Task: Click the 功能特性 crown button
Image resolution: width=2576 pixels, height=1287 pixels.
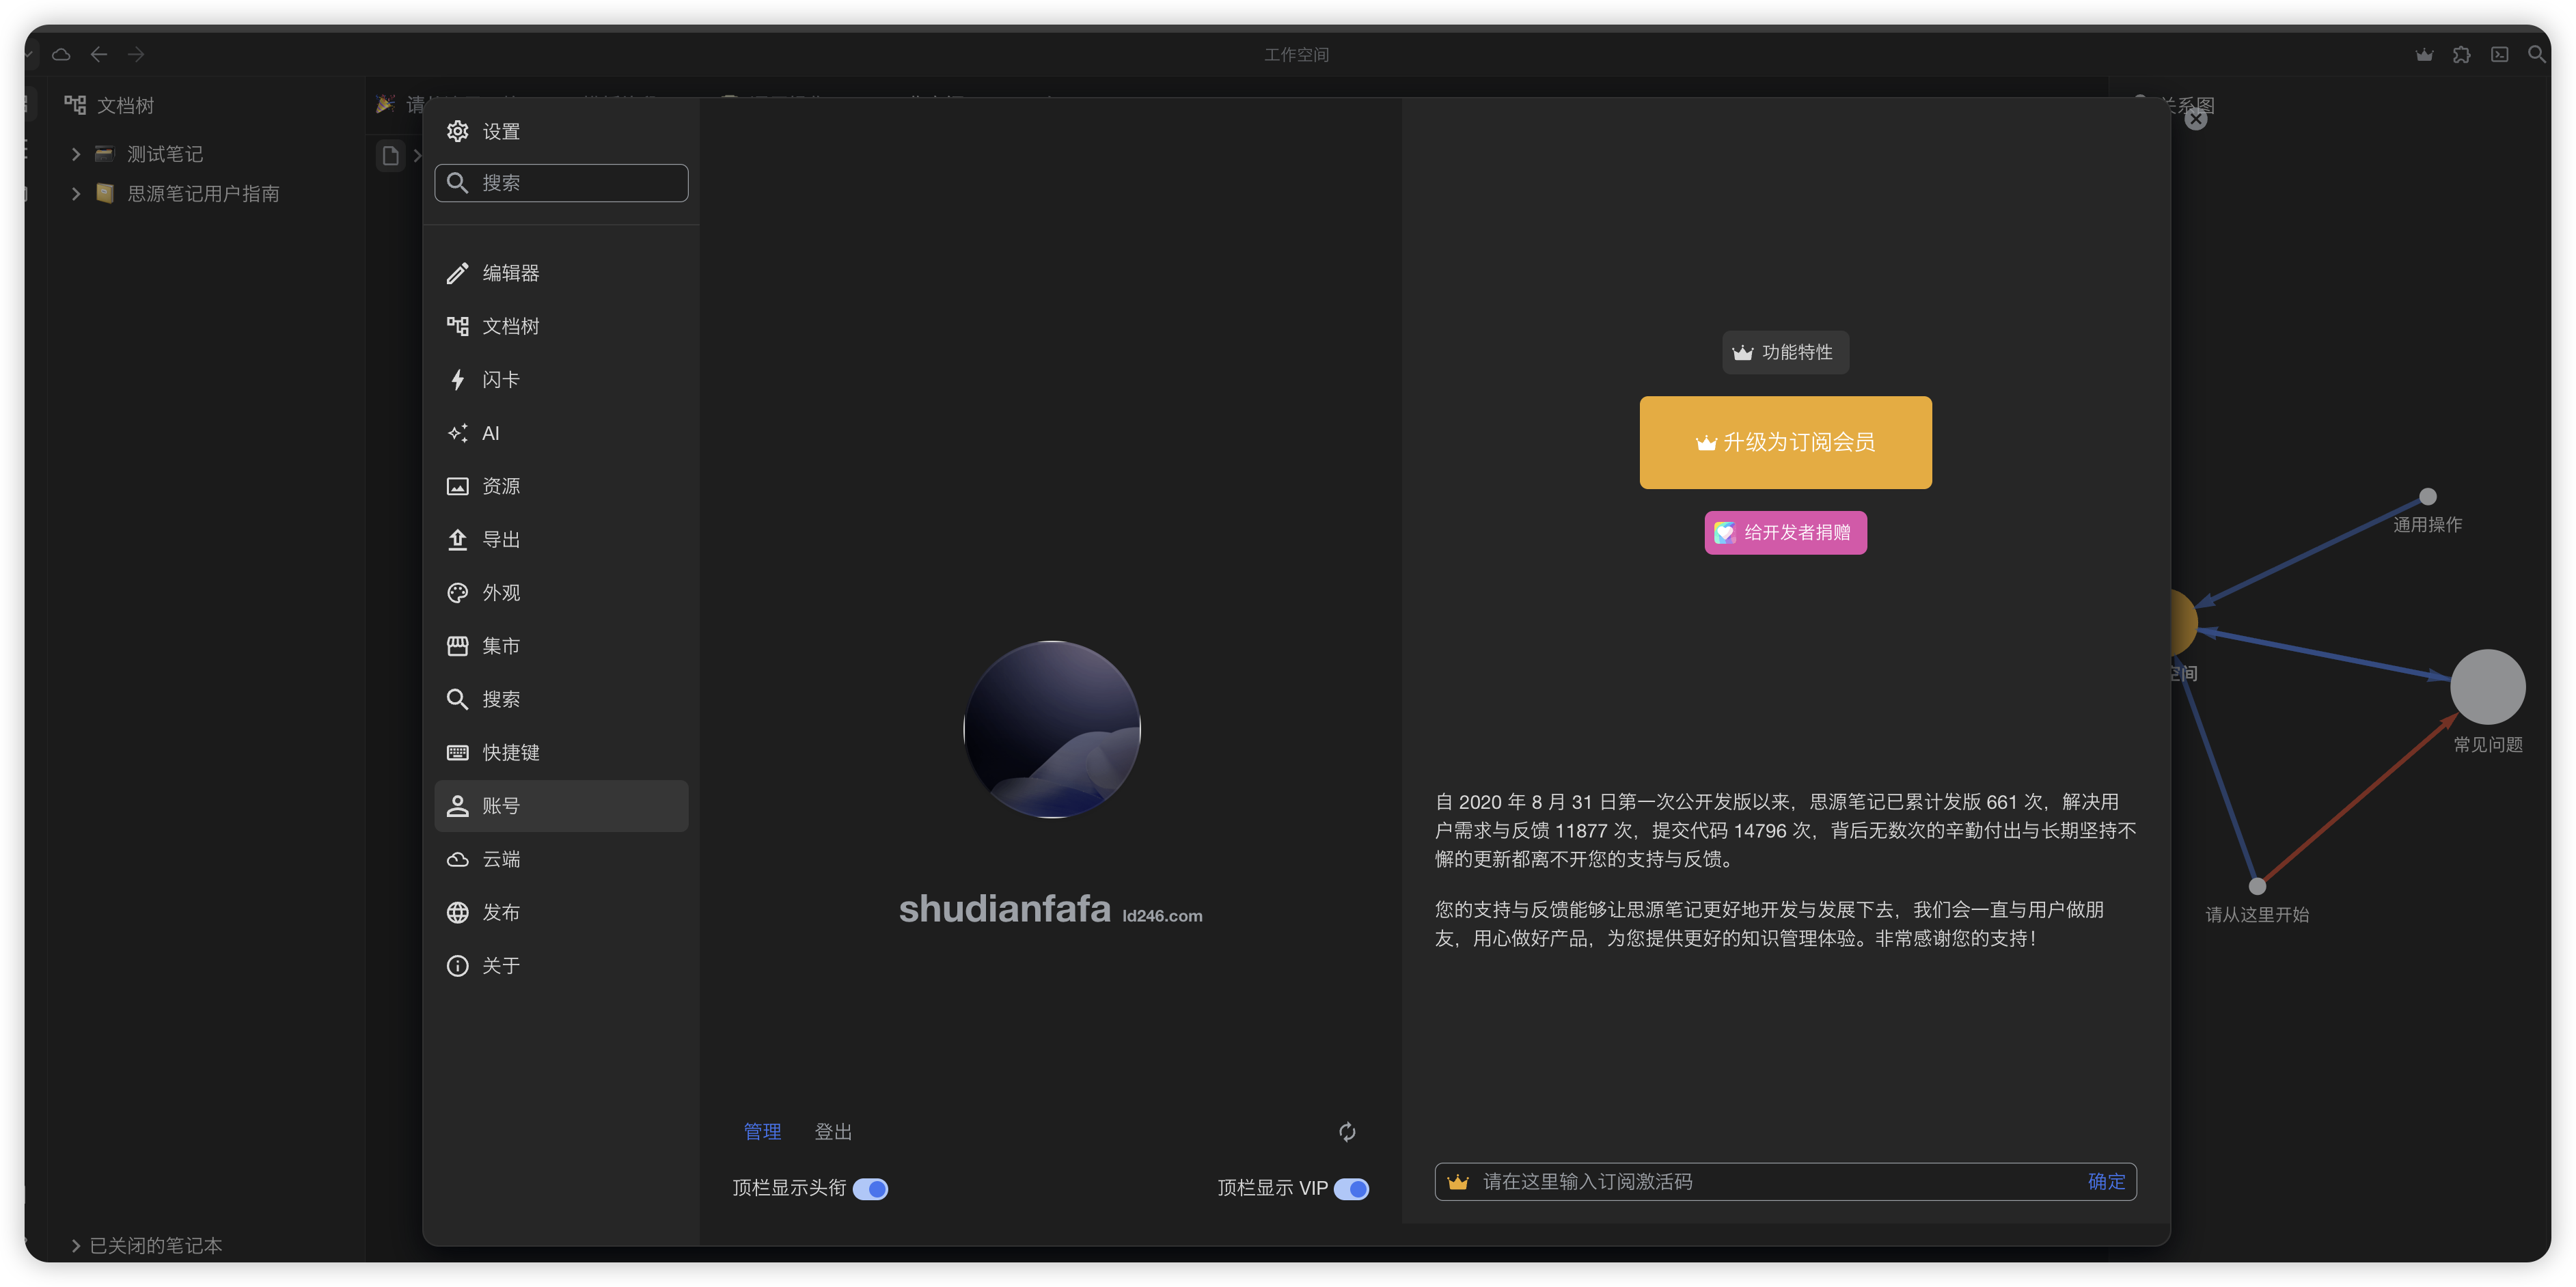Action: click(1785, 352)
